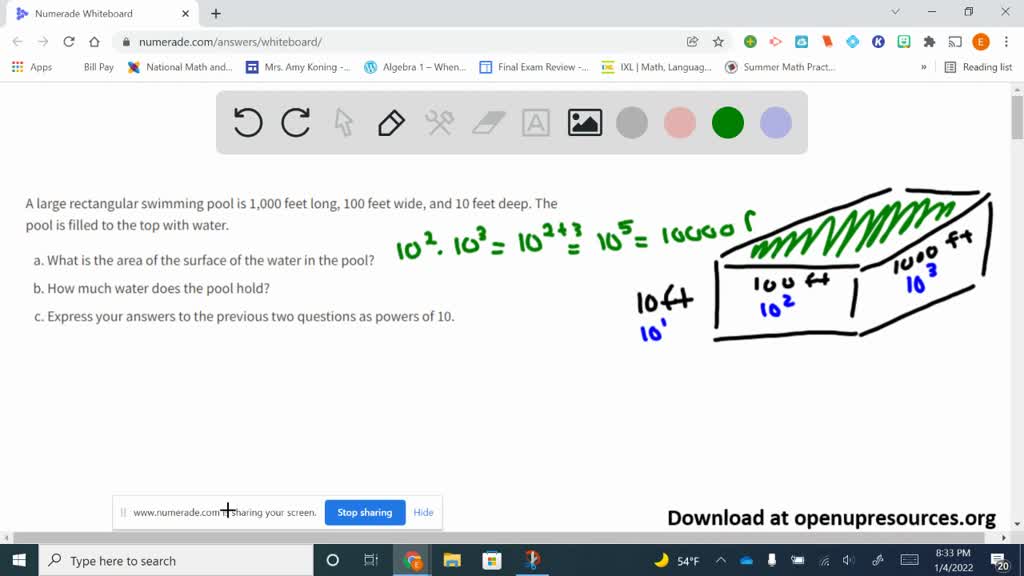The image size is (1024, 576).
Task: Go to browser home page
Action: coord(95,42)
